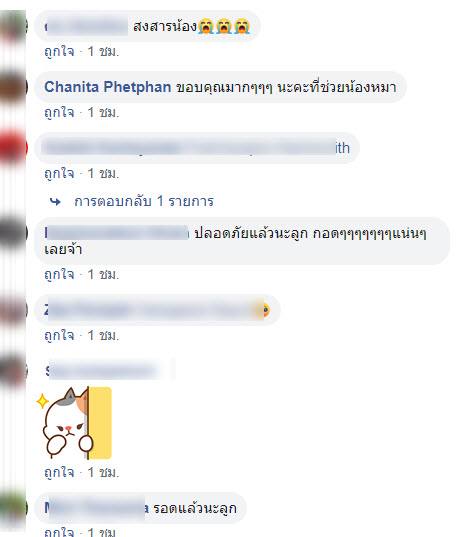The height and width of the screenshot is (537, 459).
Task: Open the avatar beside the รอดแล้วนะลูก comment
Action: (x=13, y=508)
